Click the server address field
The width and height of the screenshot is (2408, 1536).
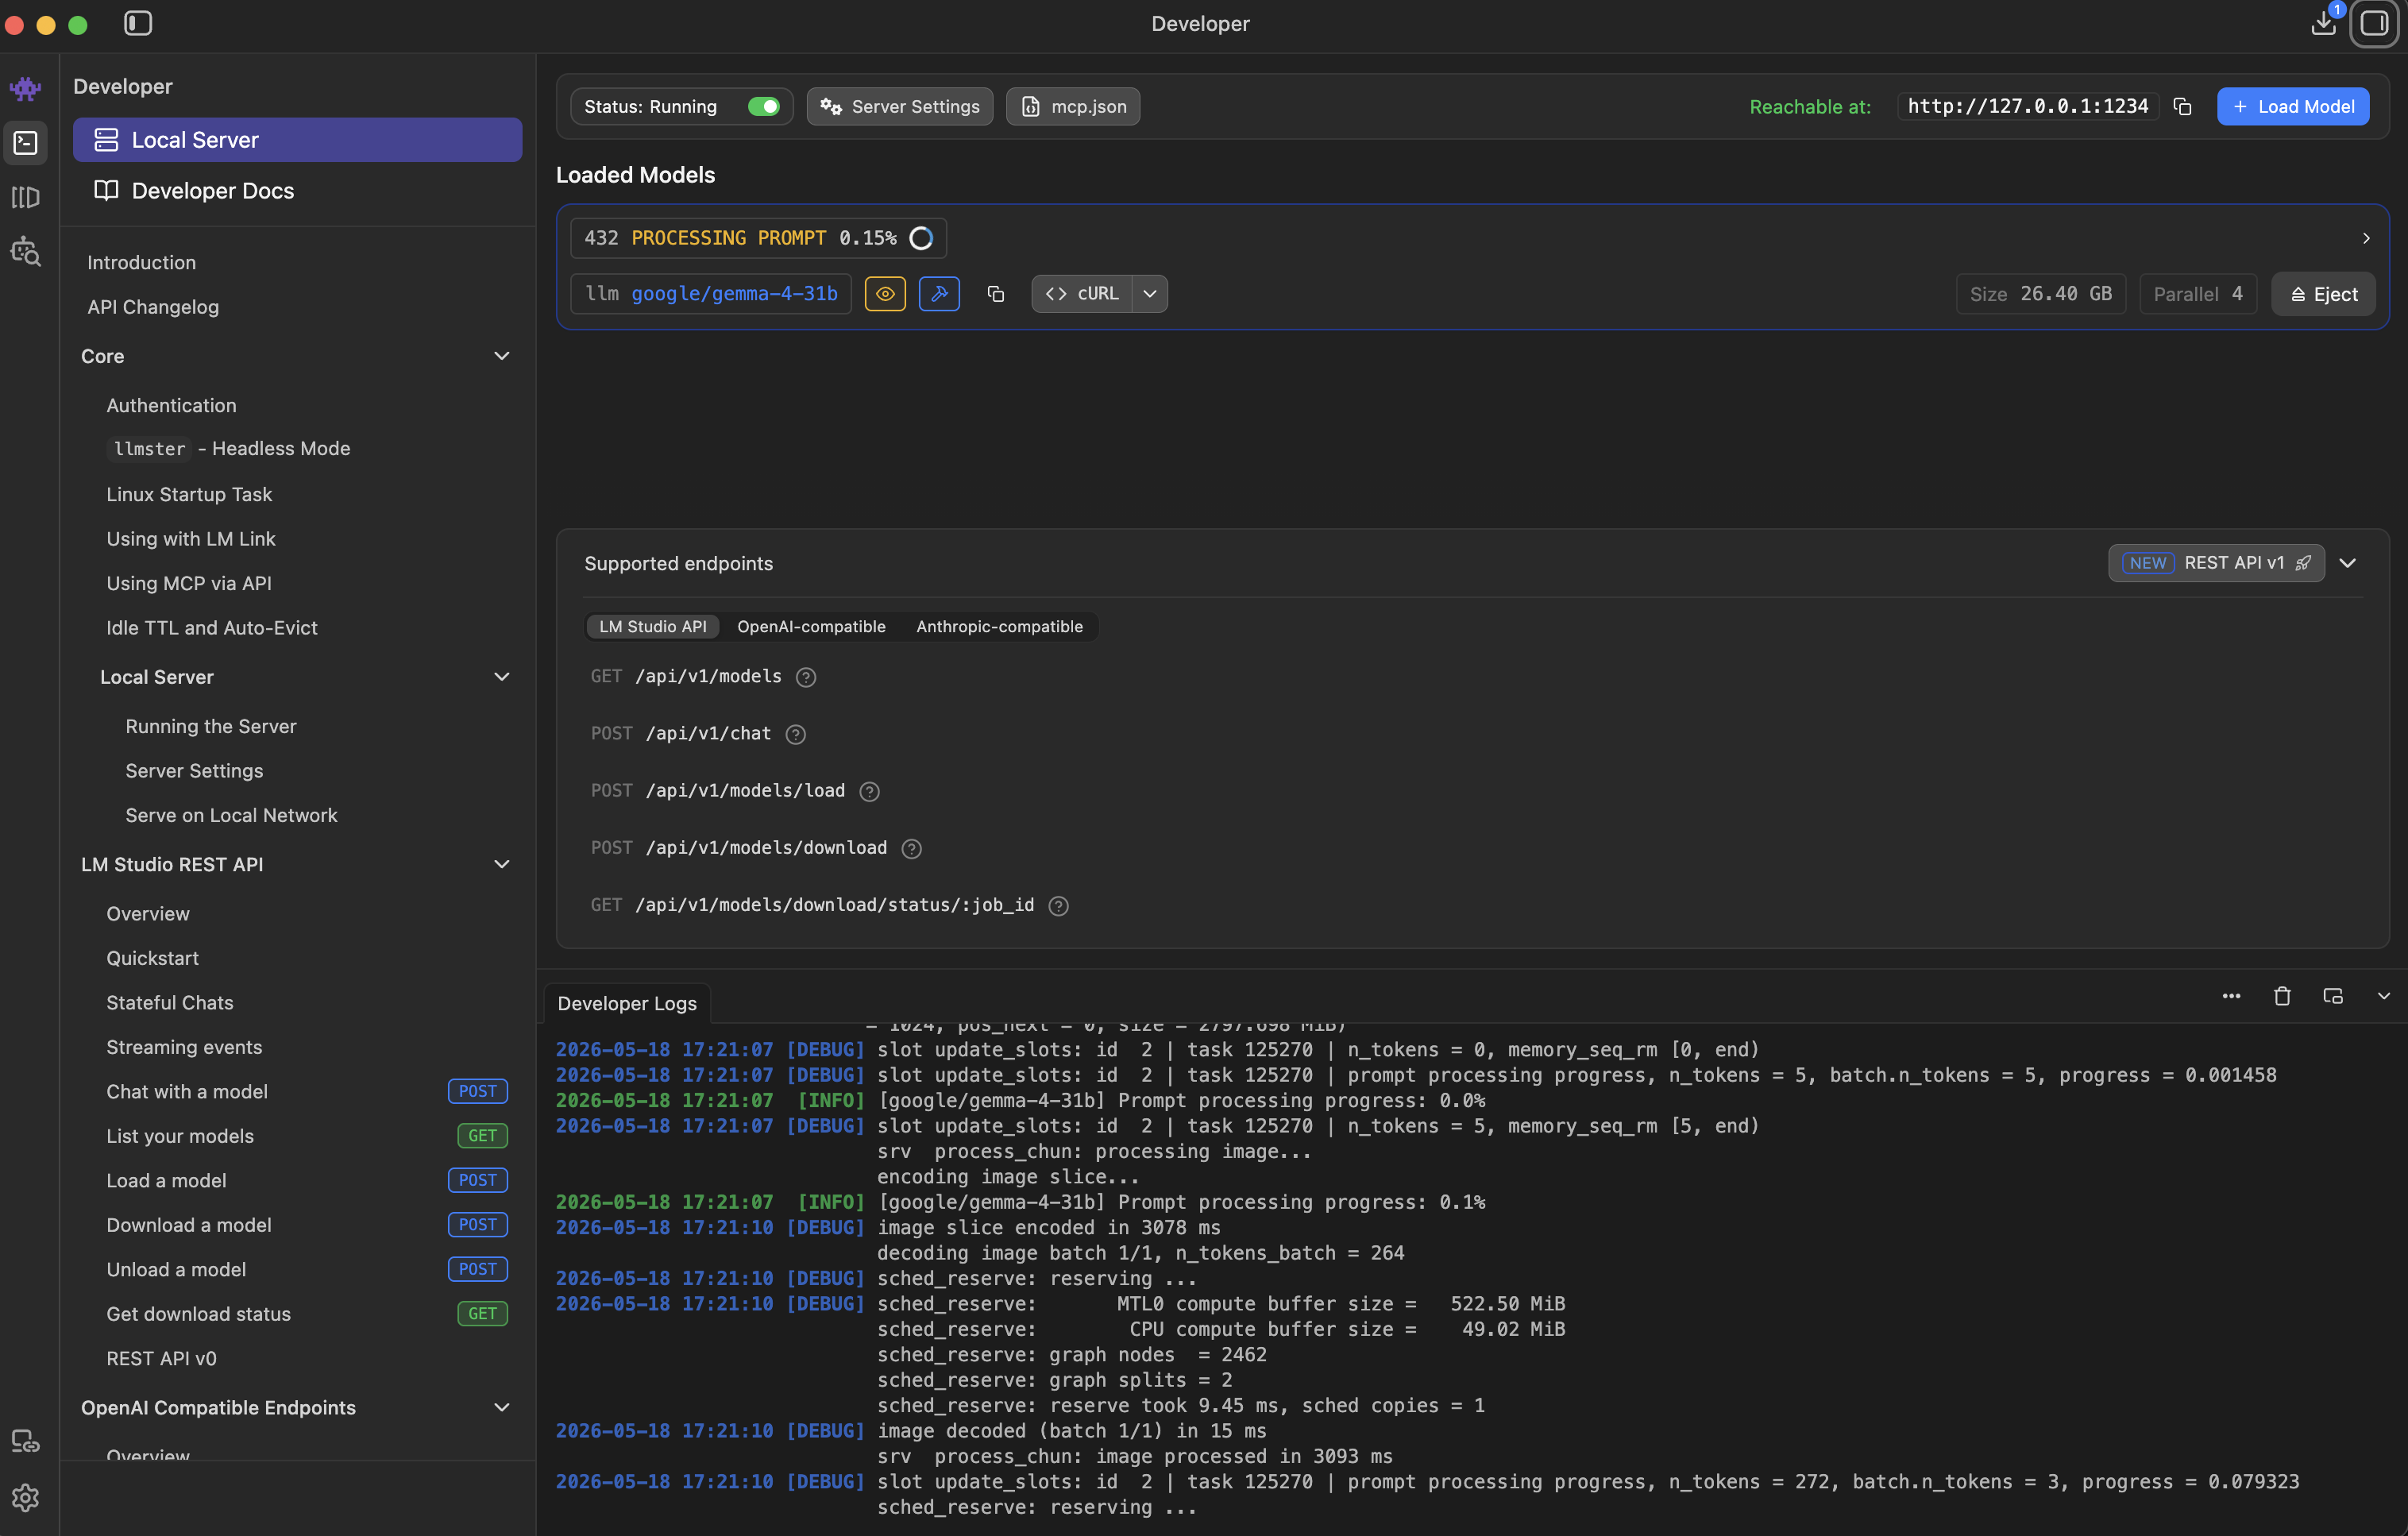click(2028, 106)
